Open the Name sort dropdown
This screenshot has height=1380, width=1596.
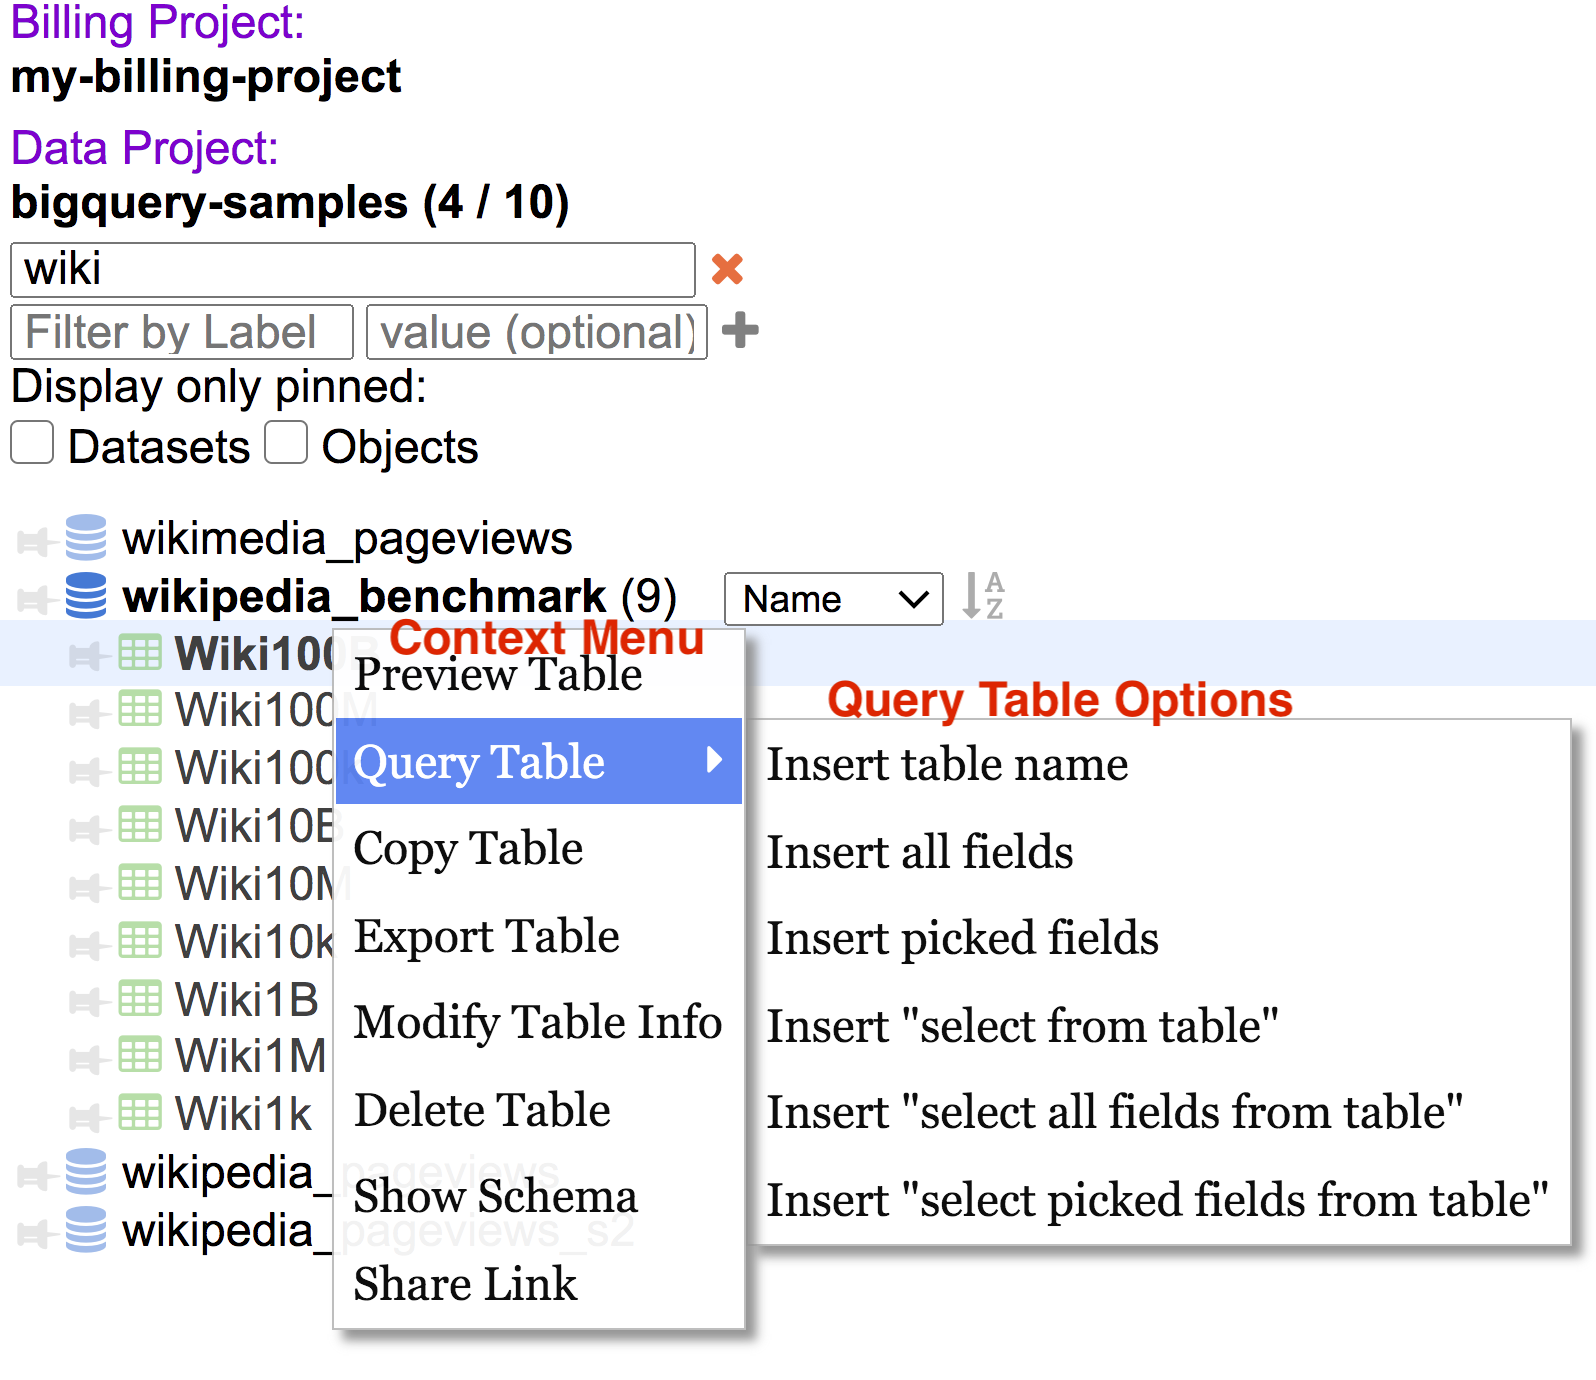tap(833, 599)
